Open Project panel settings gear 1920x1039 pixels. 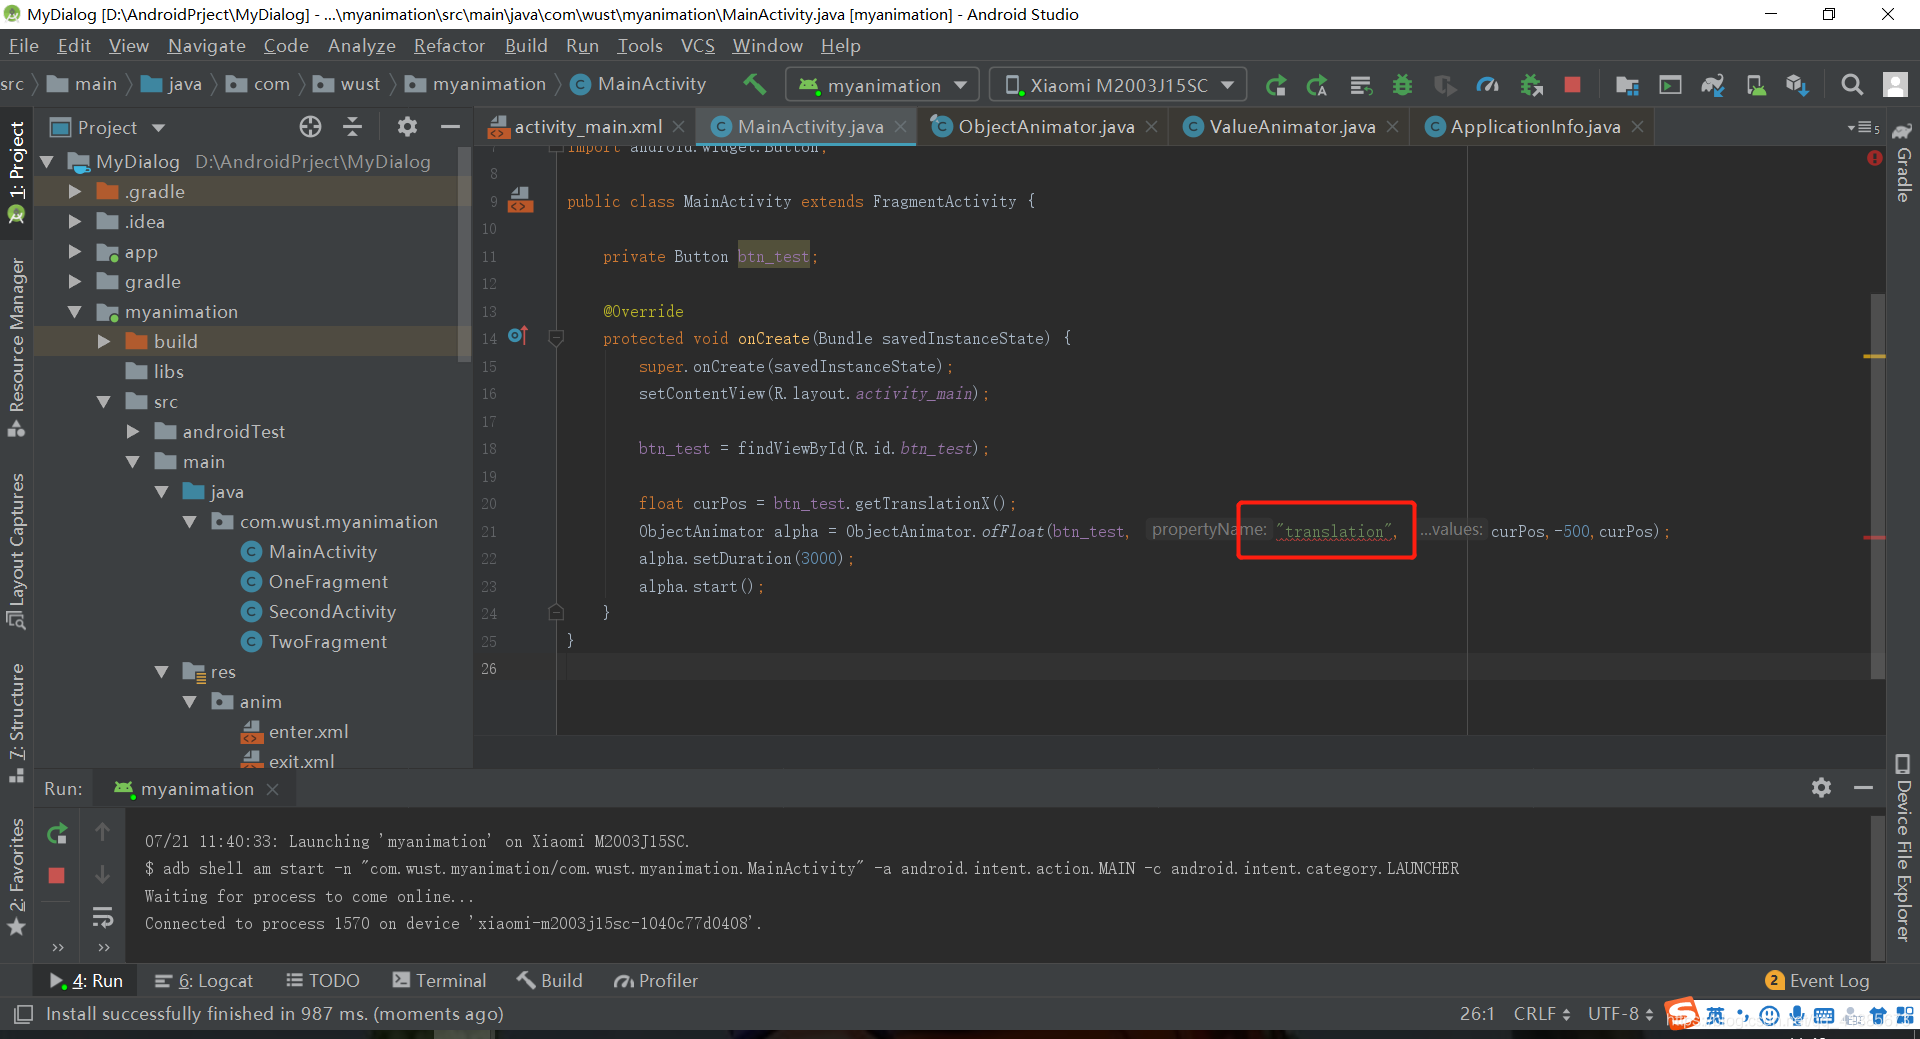coord(407,127)
